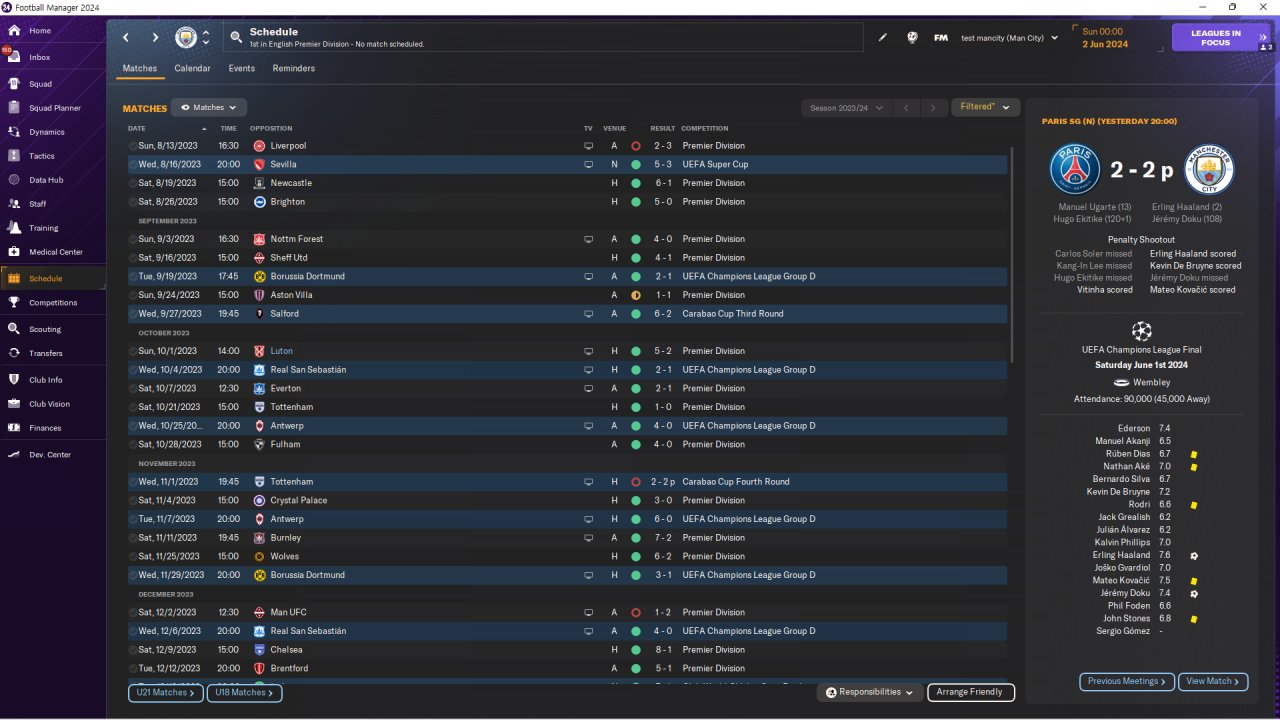
Task: Click the 6 - 1 Newcastle result
Action: click(664, 183)
